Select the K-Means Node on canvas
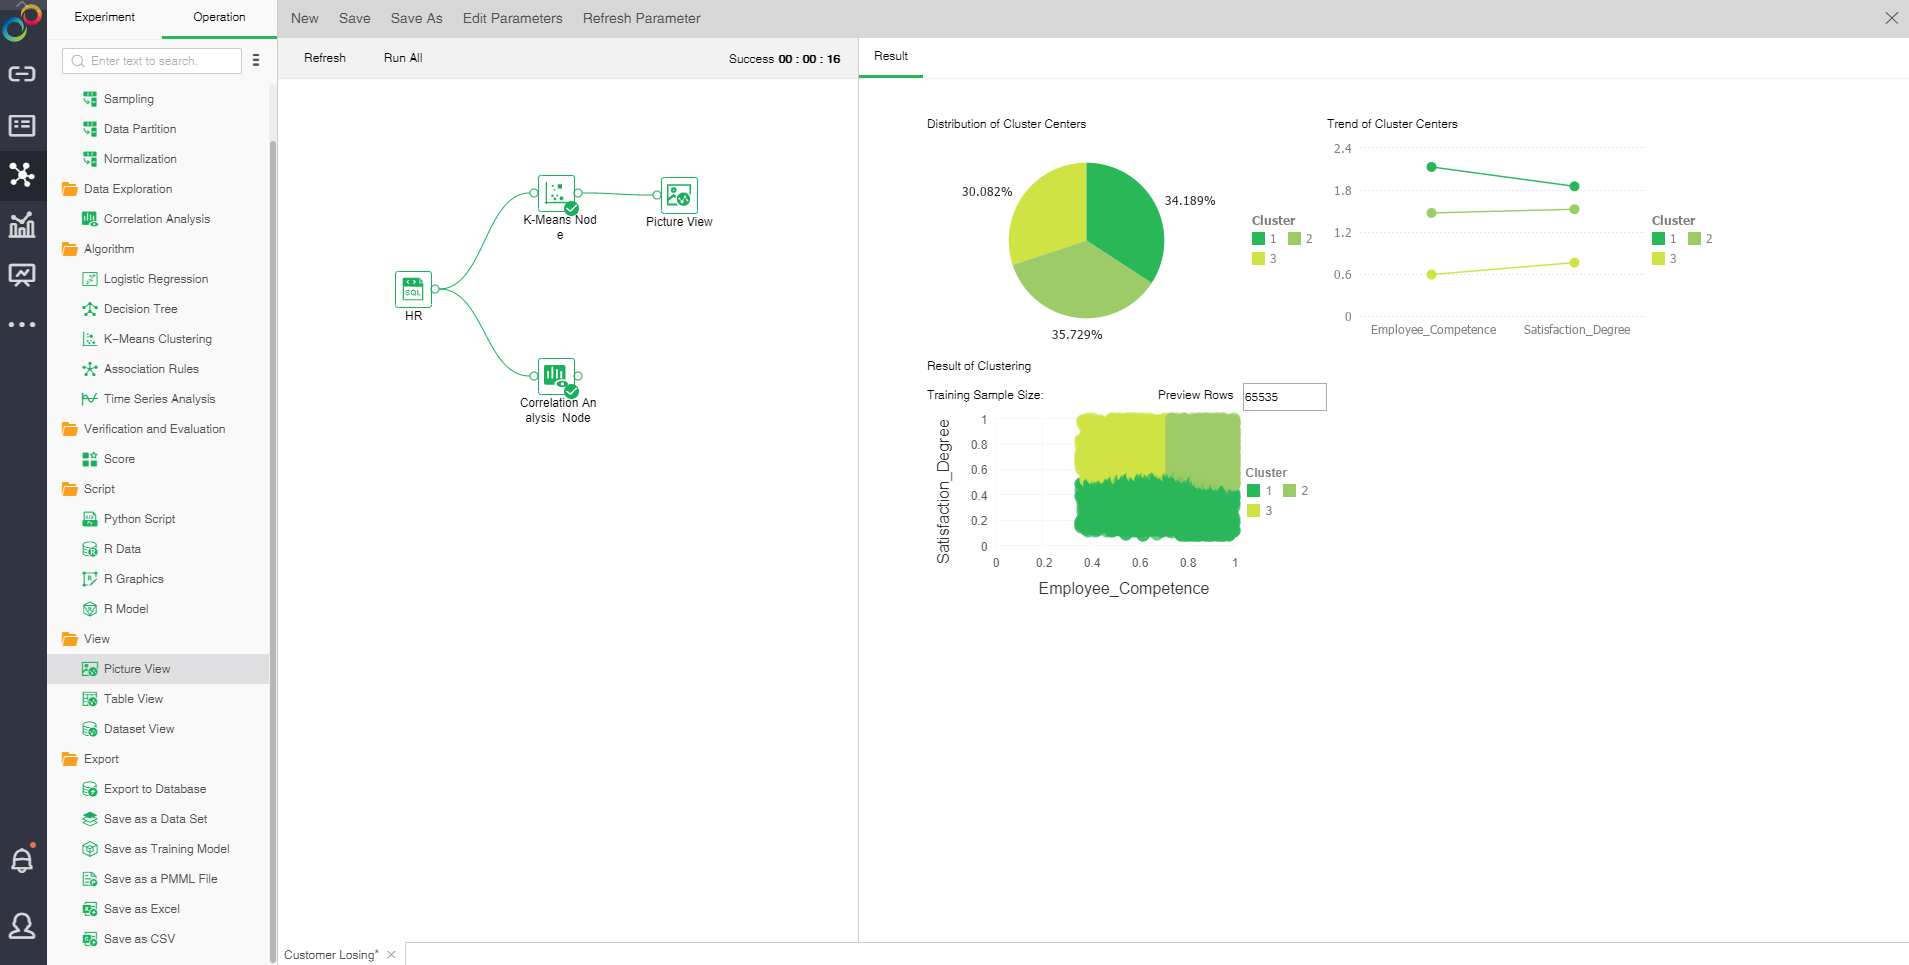 [557, 194]
